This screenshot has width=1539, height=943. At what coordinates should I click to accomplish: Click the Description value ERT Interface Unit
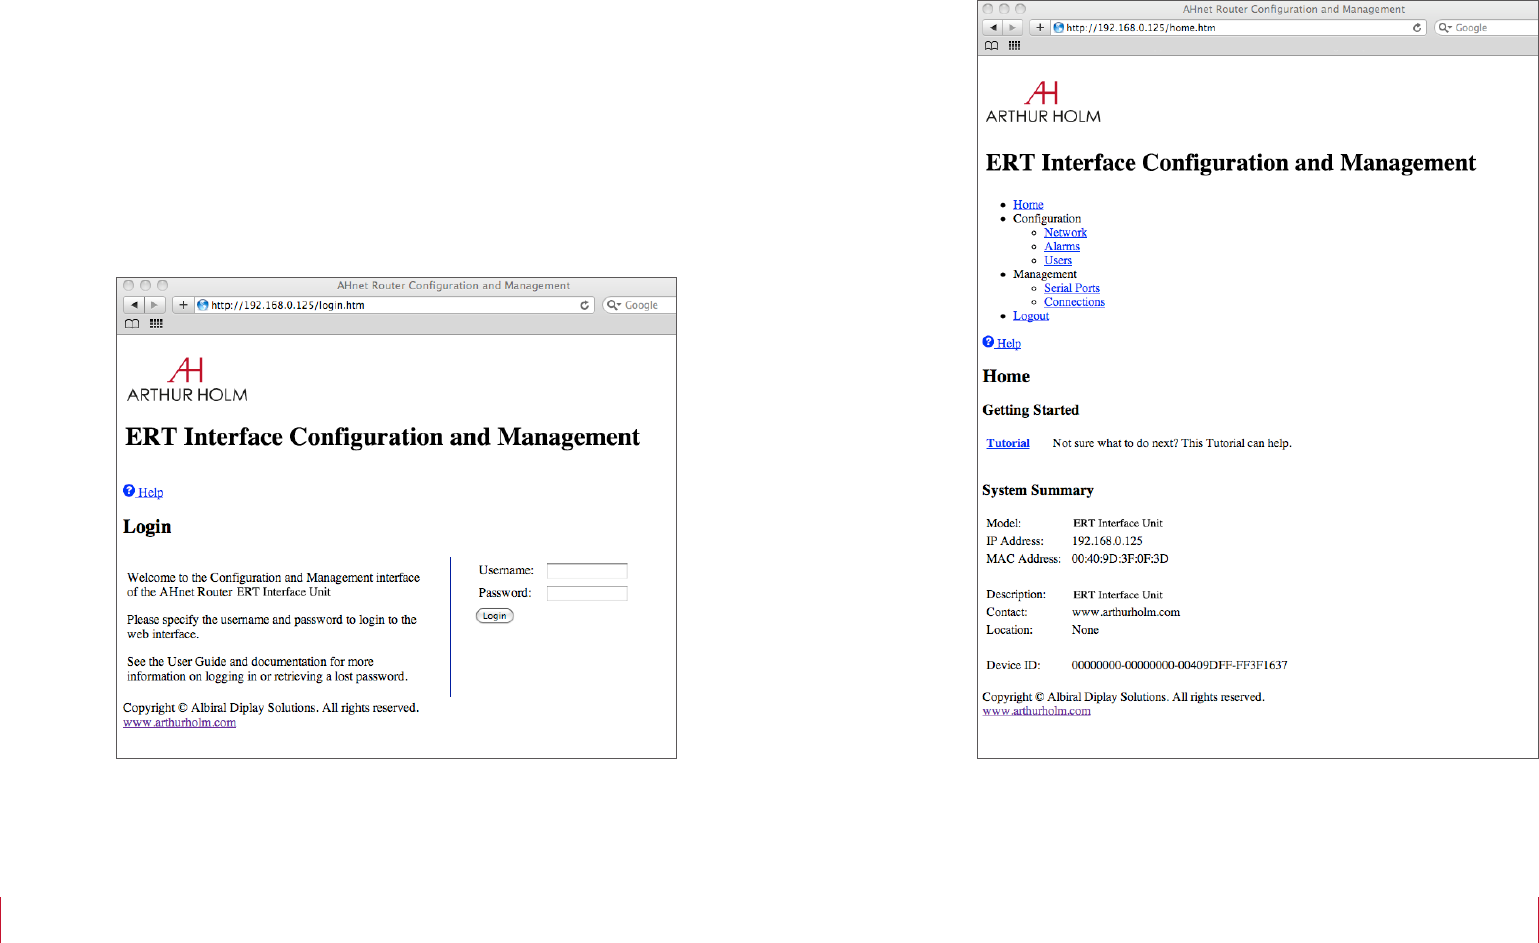click(1118, 596)
